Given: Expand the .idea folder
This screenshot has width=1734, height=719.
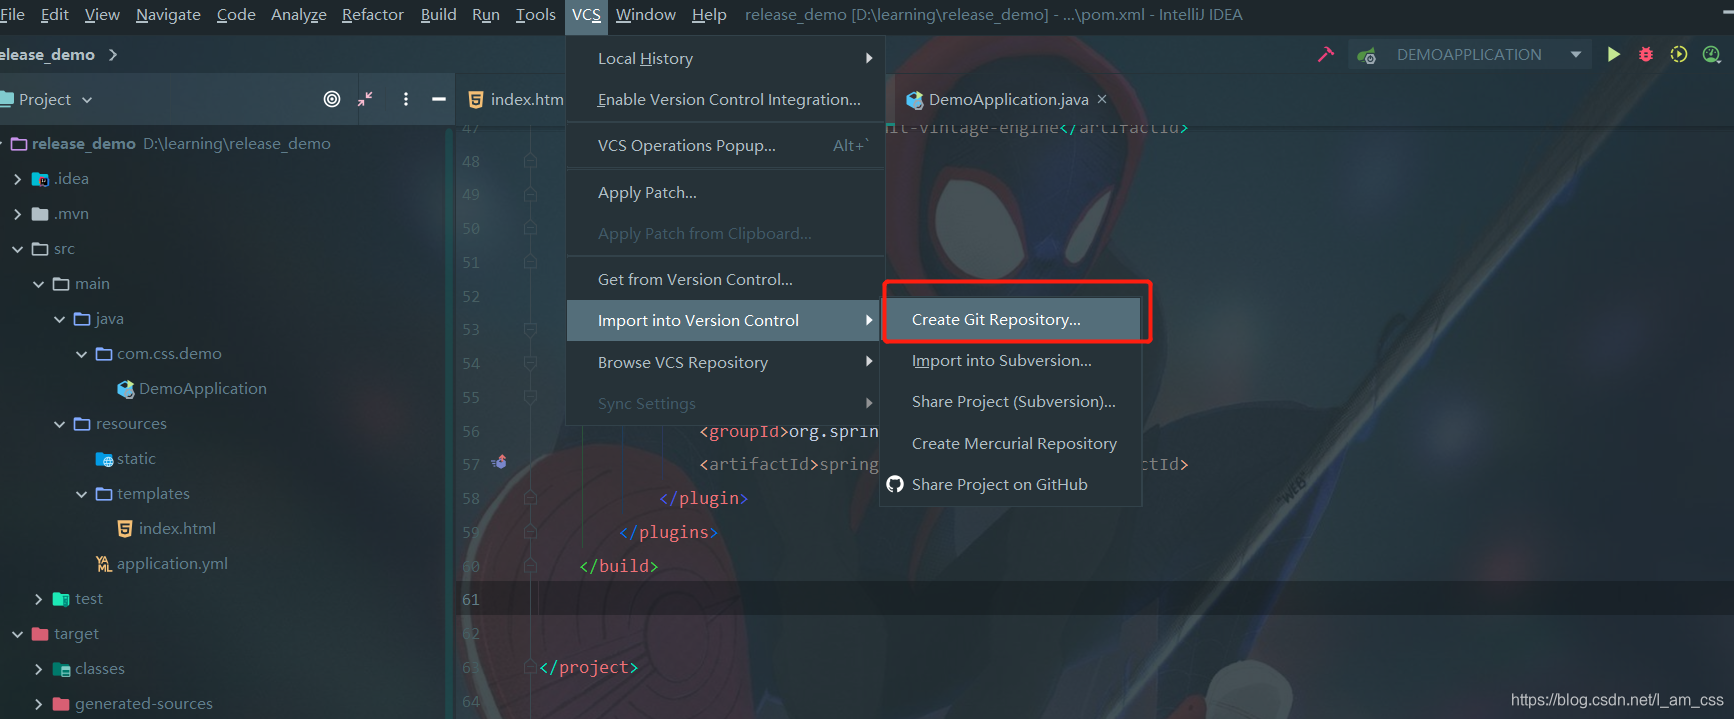Looking at the screenshot, I should (17, 179).
